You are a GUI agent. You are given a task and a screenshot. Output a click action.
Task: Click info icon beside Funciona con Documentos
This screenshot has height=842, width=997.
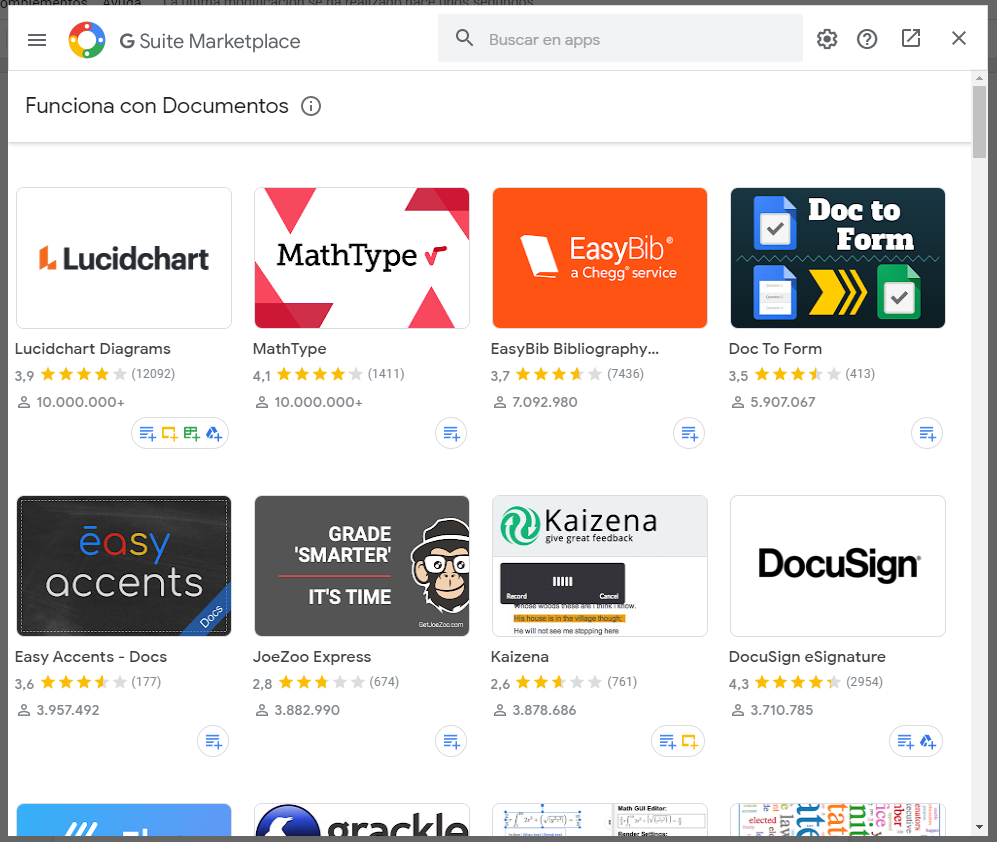[311, 106]
